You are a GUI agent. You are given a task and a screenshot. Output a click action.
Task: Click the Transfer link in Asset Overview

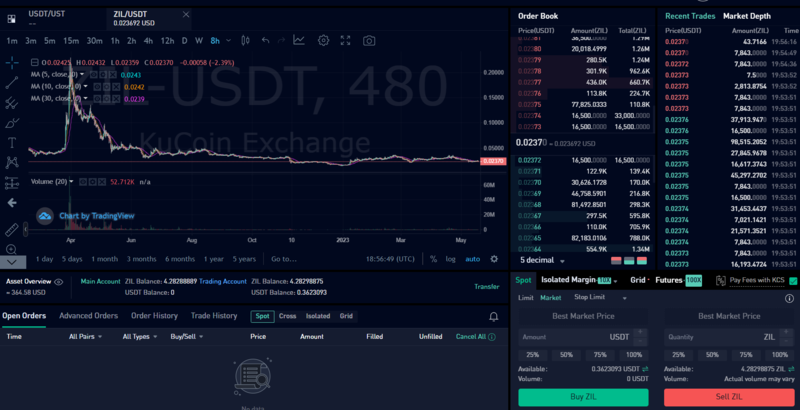487,287
